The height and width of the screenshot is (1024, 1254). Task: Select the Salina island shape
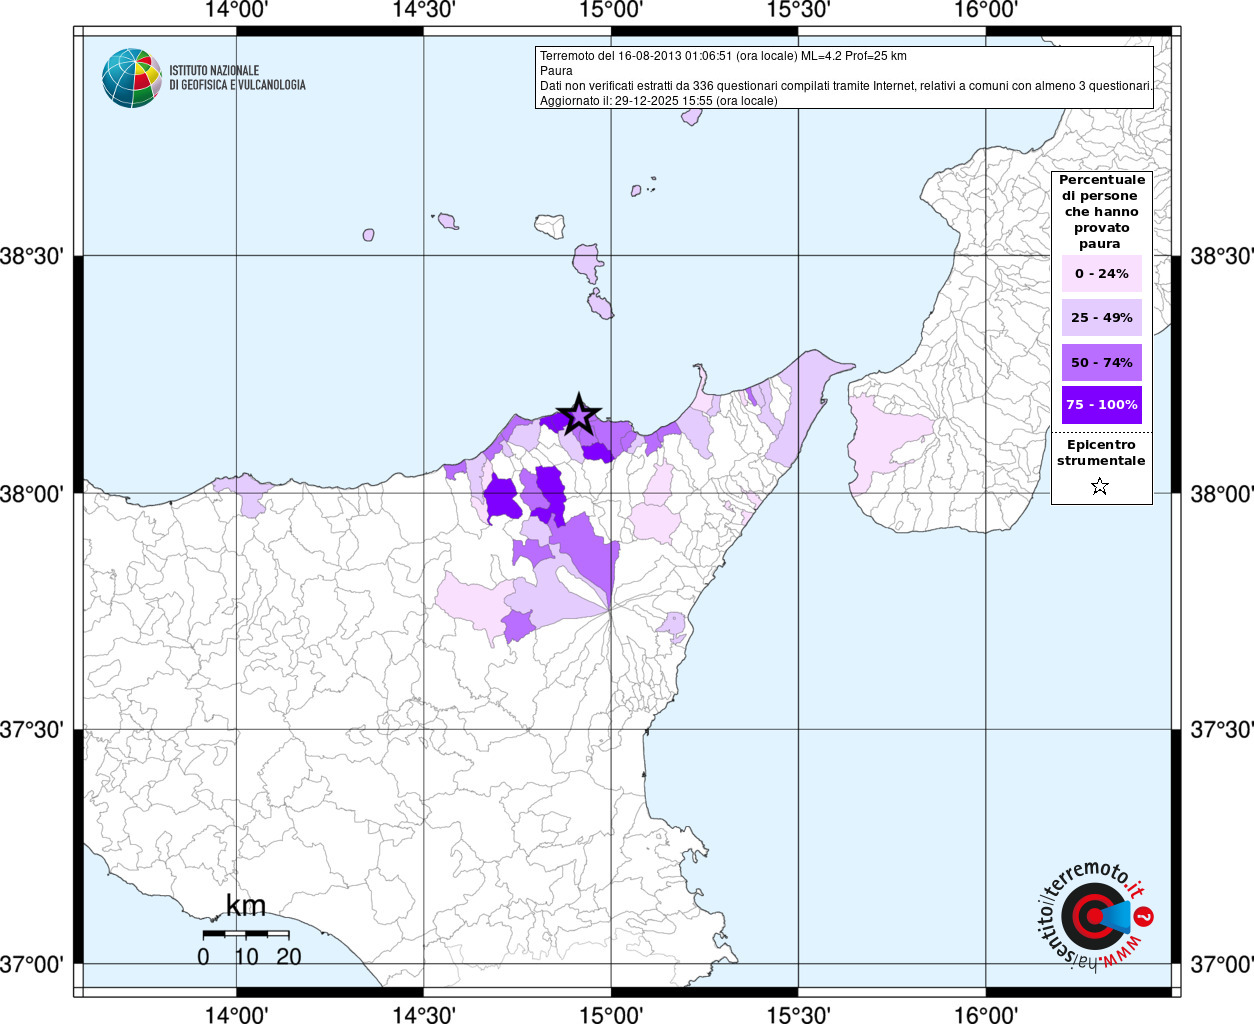(549, 225)
